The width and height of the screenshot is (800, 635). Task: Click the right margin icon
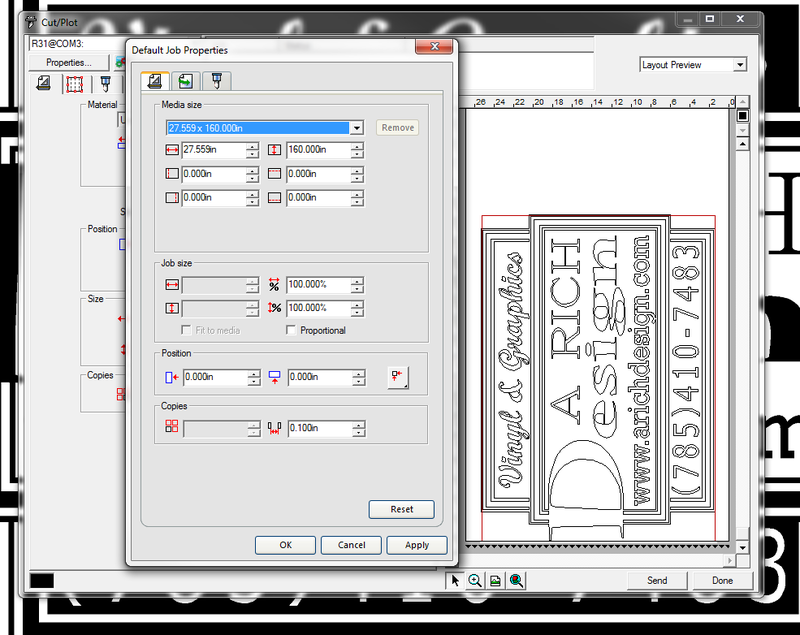(172, 197)
